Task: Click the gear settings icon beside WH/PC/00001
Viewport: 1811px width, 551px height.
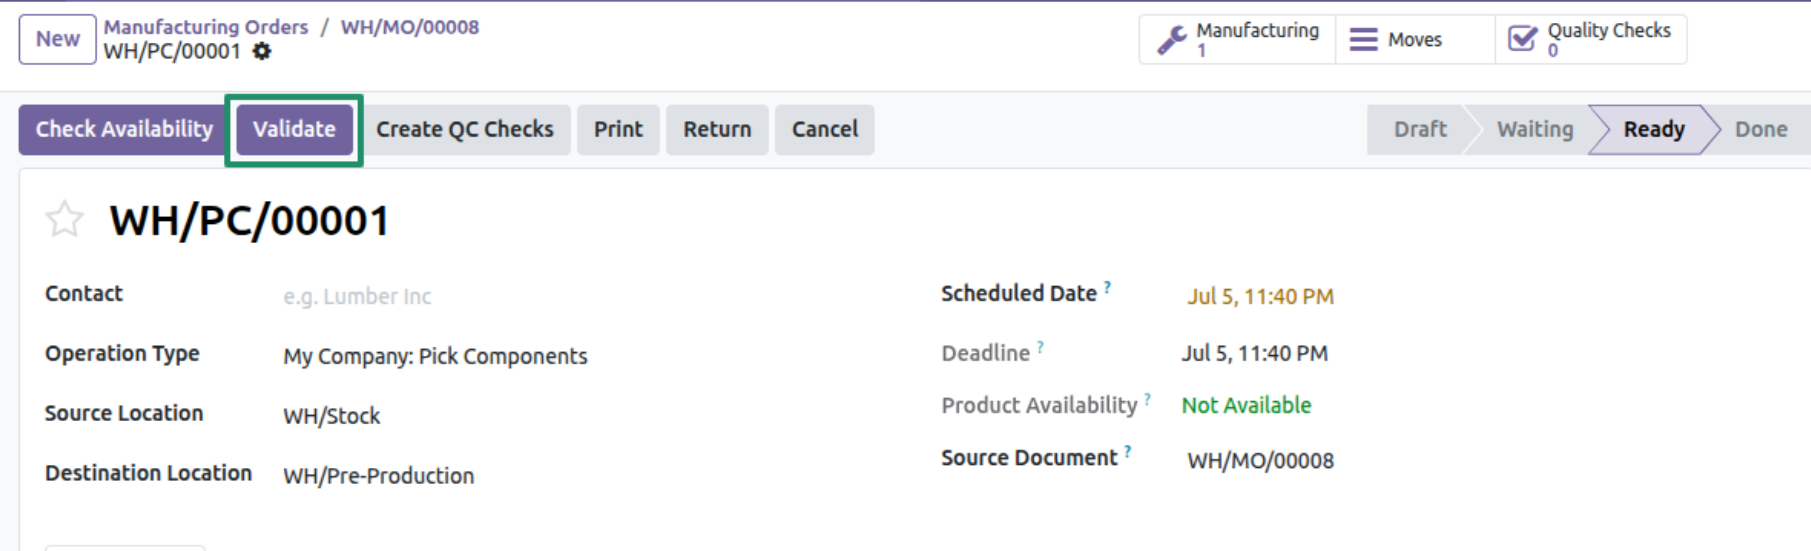Action: [x=262, y=51]
